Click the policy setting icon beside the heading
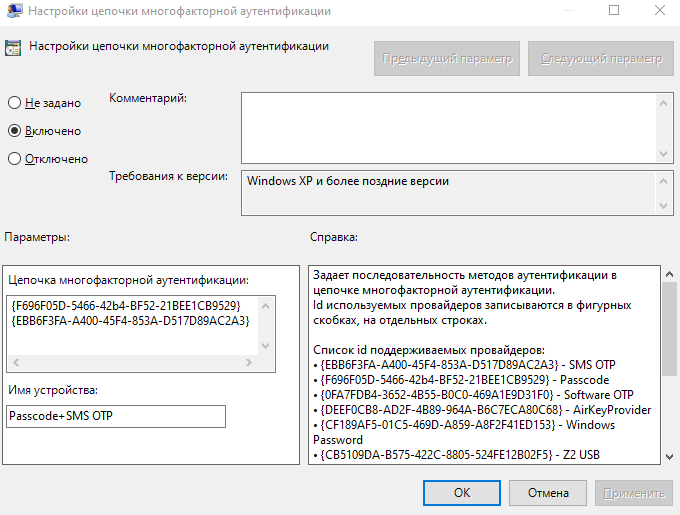Screen dimensions: 680x515 tap(14, 47)
